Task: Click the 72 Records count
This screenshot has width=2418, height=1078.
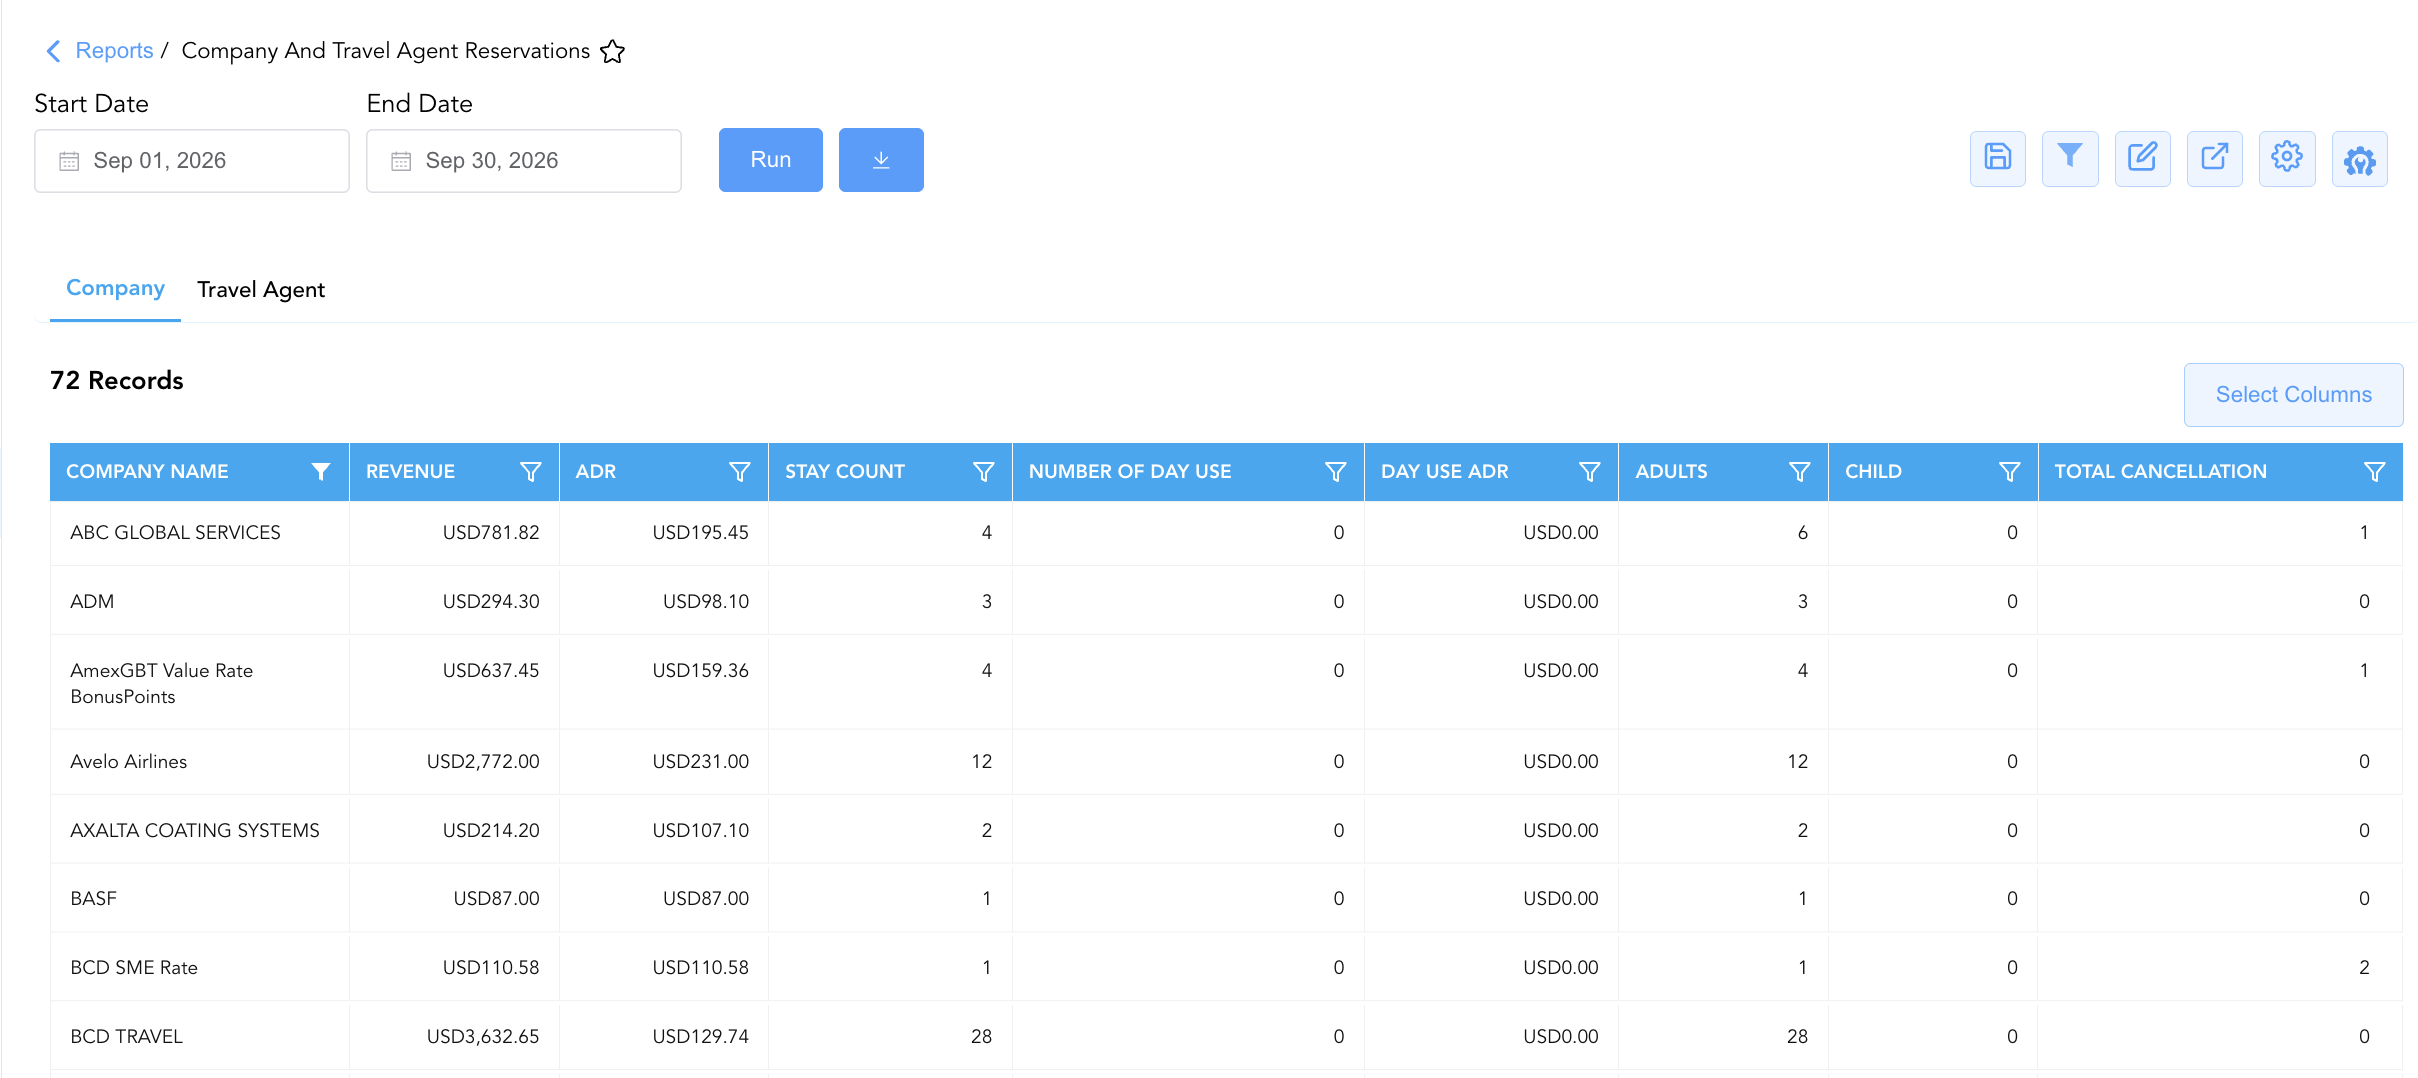Action: click(x=117, y=381)
